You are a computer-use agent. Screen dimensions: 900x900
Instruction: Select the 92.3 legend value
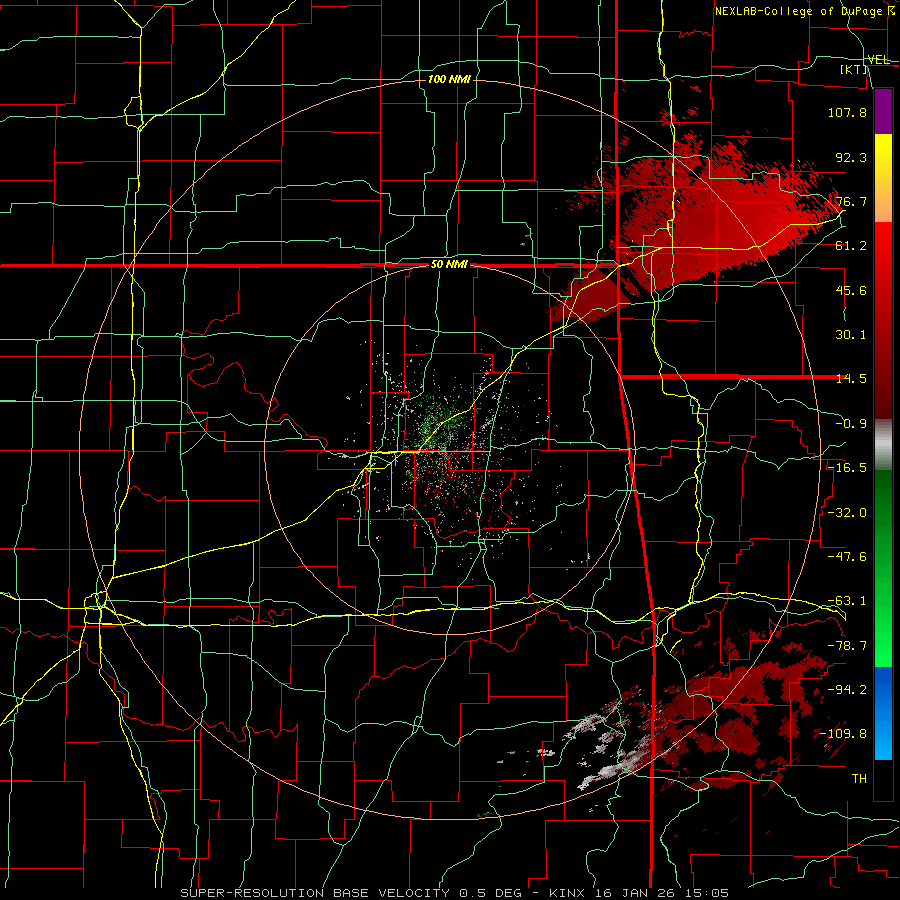[851, 157]
